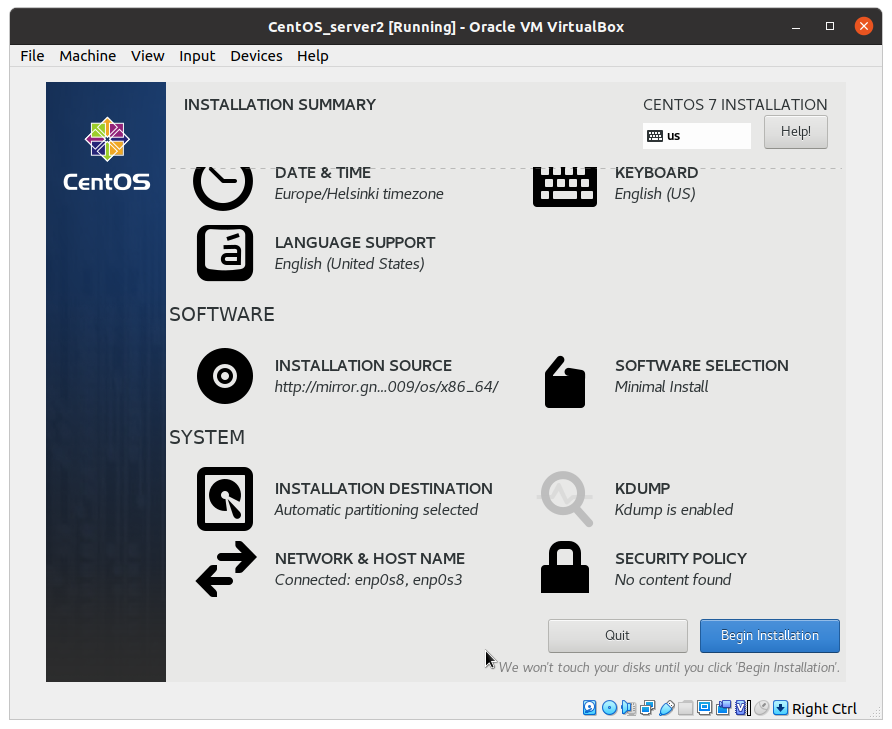Select the Installation Source disc icon
Screen dimensions: 892x729
coord(224,376)
